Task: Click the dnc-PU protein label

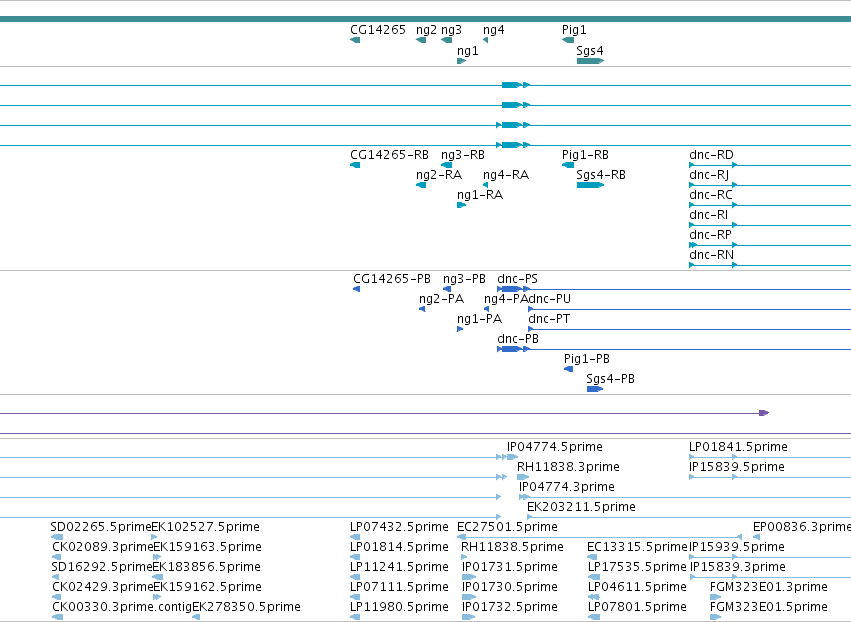Action: point(549,299)
